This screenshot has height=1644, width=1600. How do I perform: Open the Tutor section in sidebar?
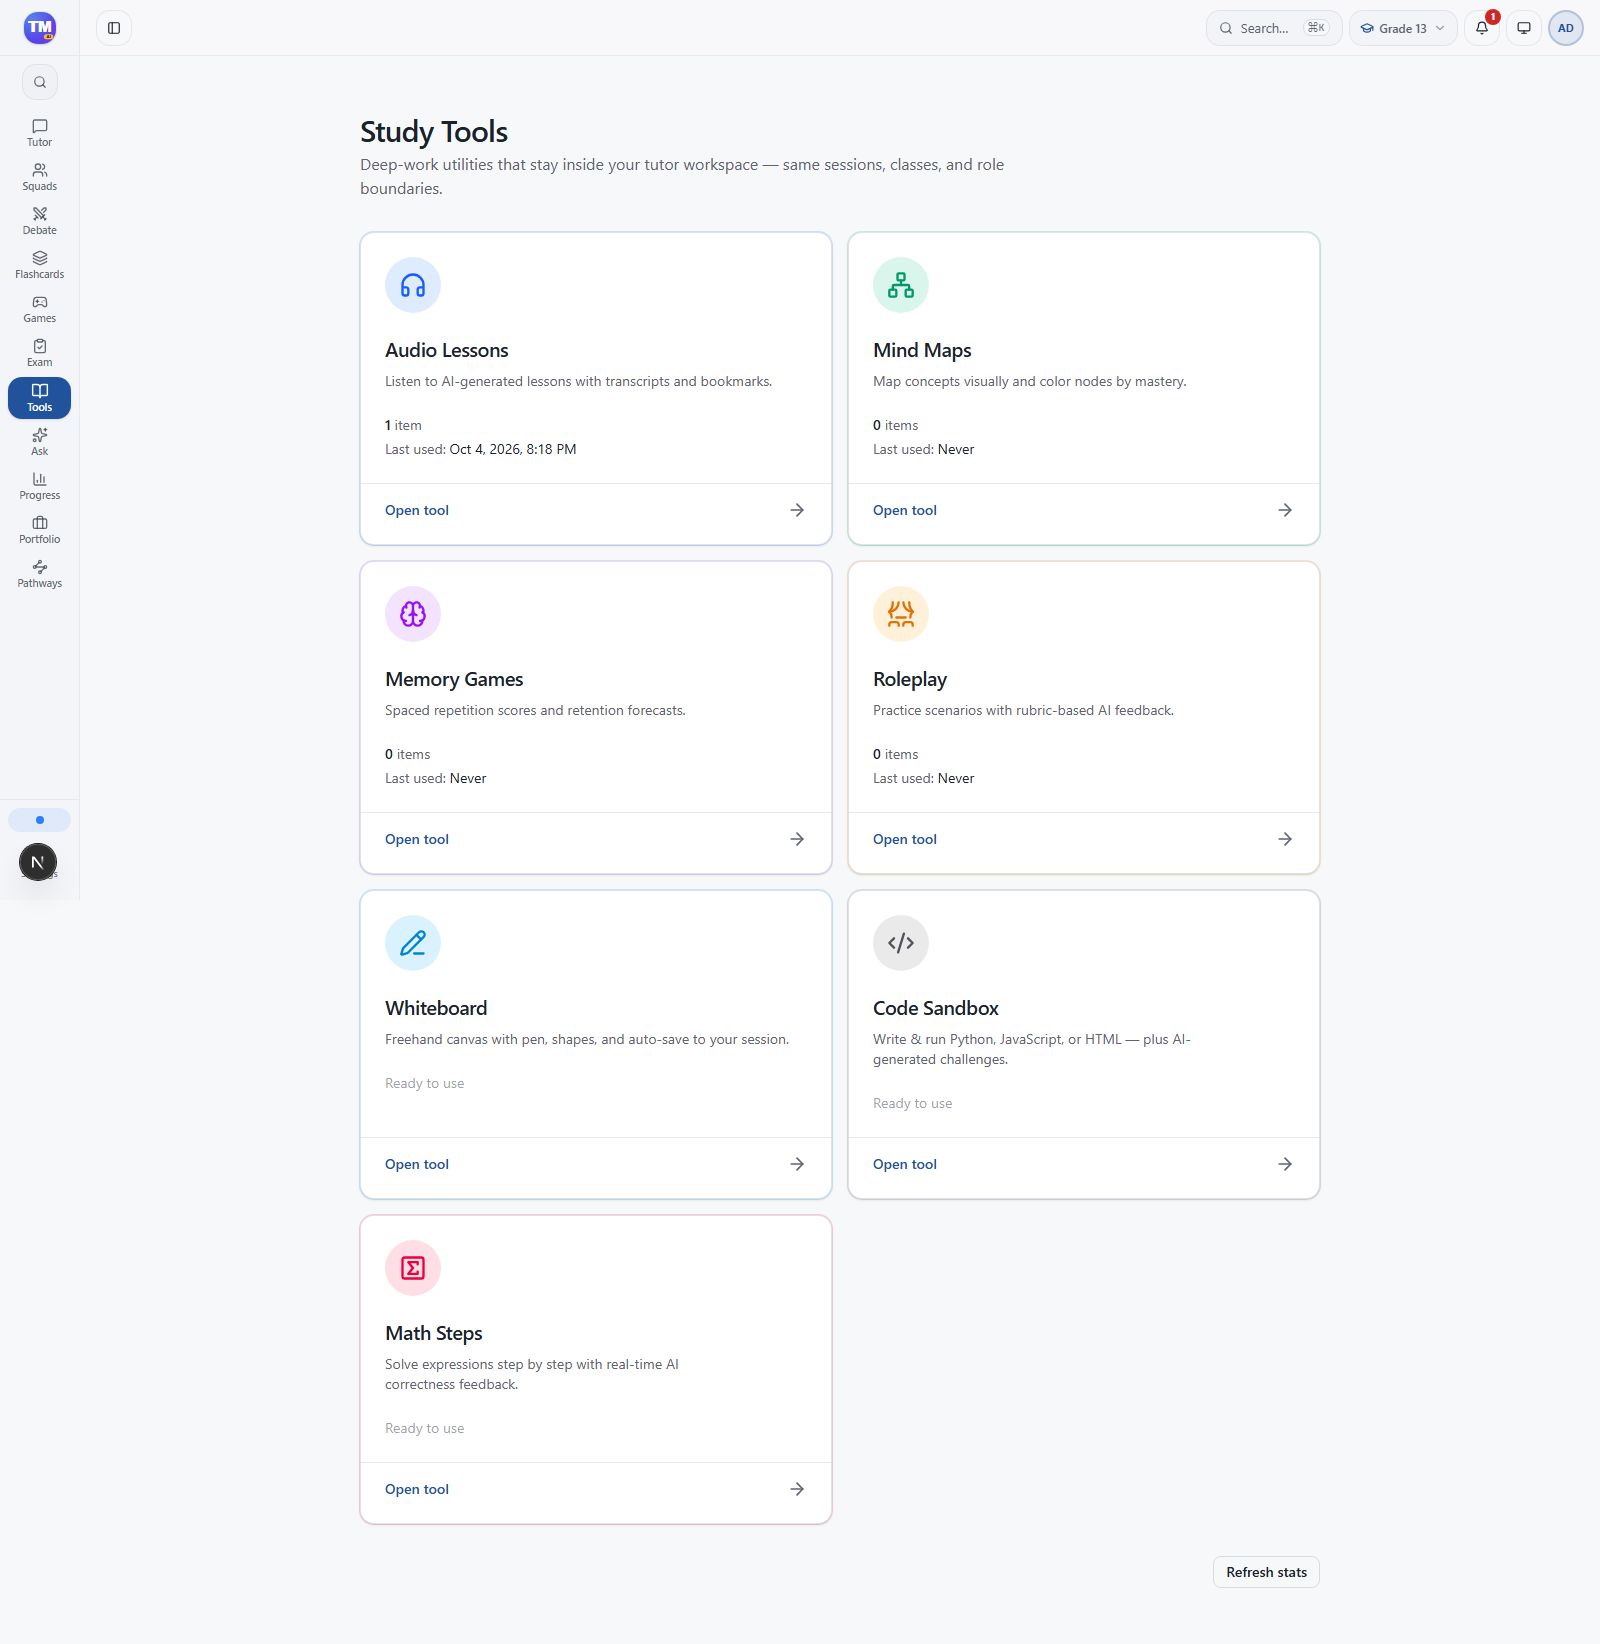(x=39, y=133)
